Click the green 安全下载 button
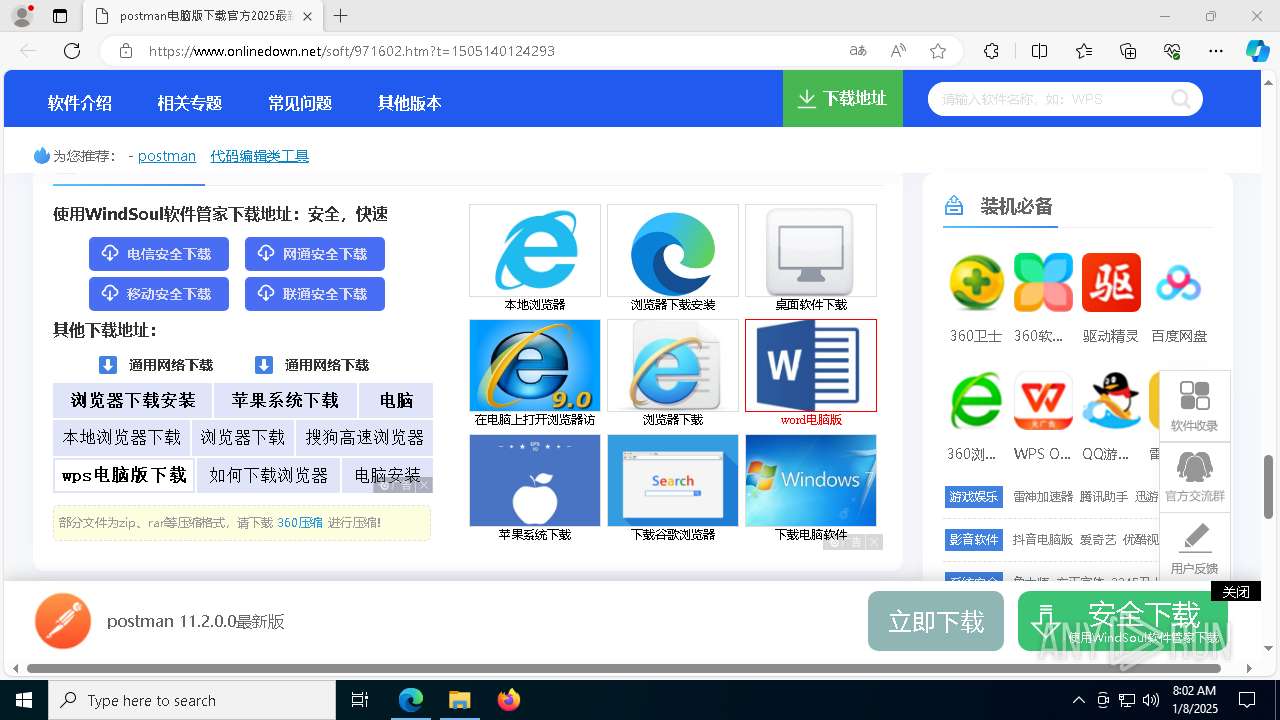The height and width of the screenshot is (720, 1280). click(1123, 621)
